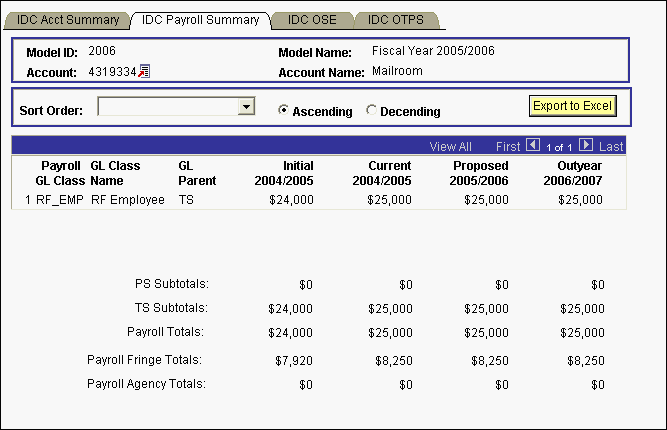
Task: Go to previous row with left arrow
Action: (532, 146)
